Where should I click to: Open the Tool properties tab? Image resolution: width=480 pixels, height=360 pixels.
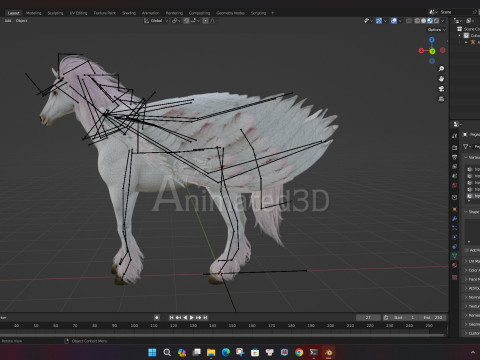(x=455, y=136)
